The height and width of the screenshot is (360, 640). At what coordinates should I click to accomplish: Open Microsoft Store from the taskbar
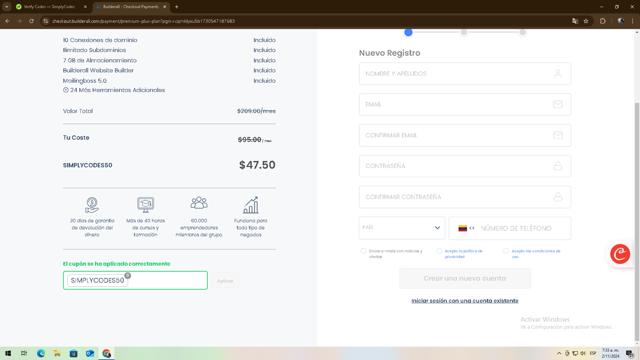(73, 353)
